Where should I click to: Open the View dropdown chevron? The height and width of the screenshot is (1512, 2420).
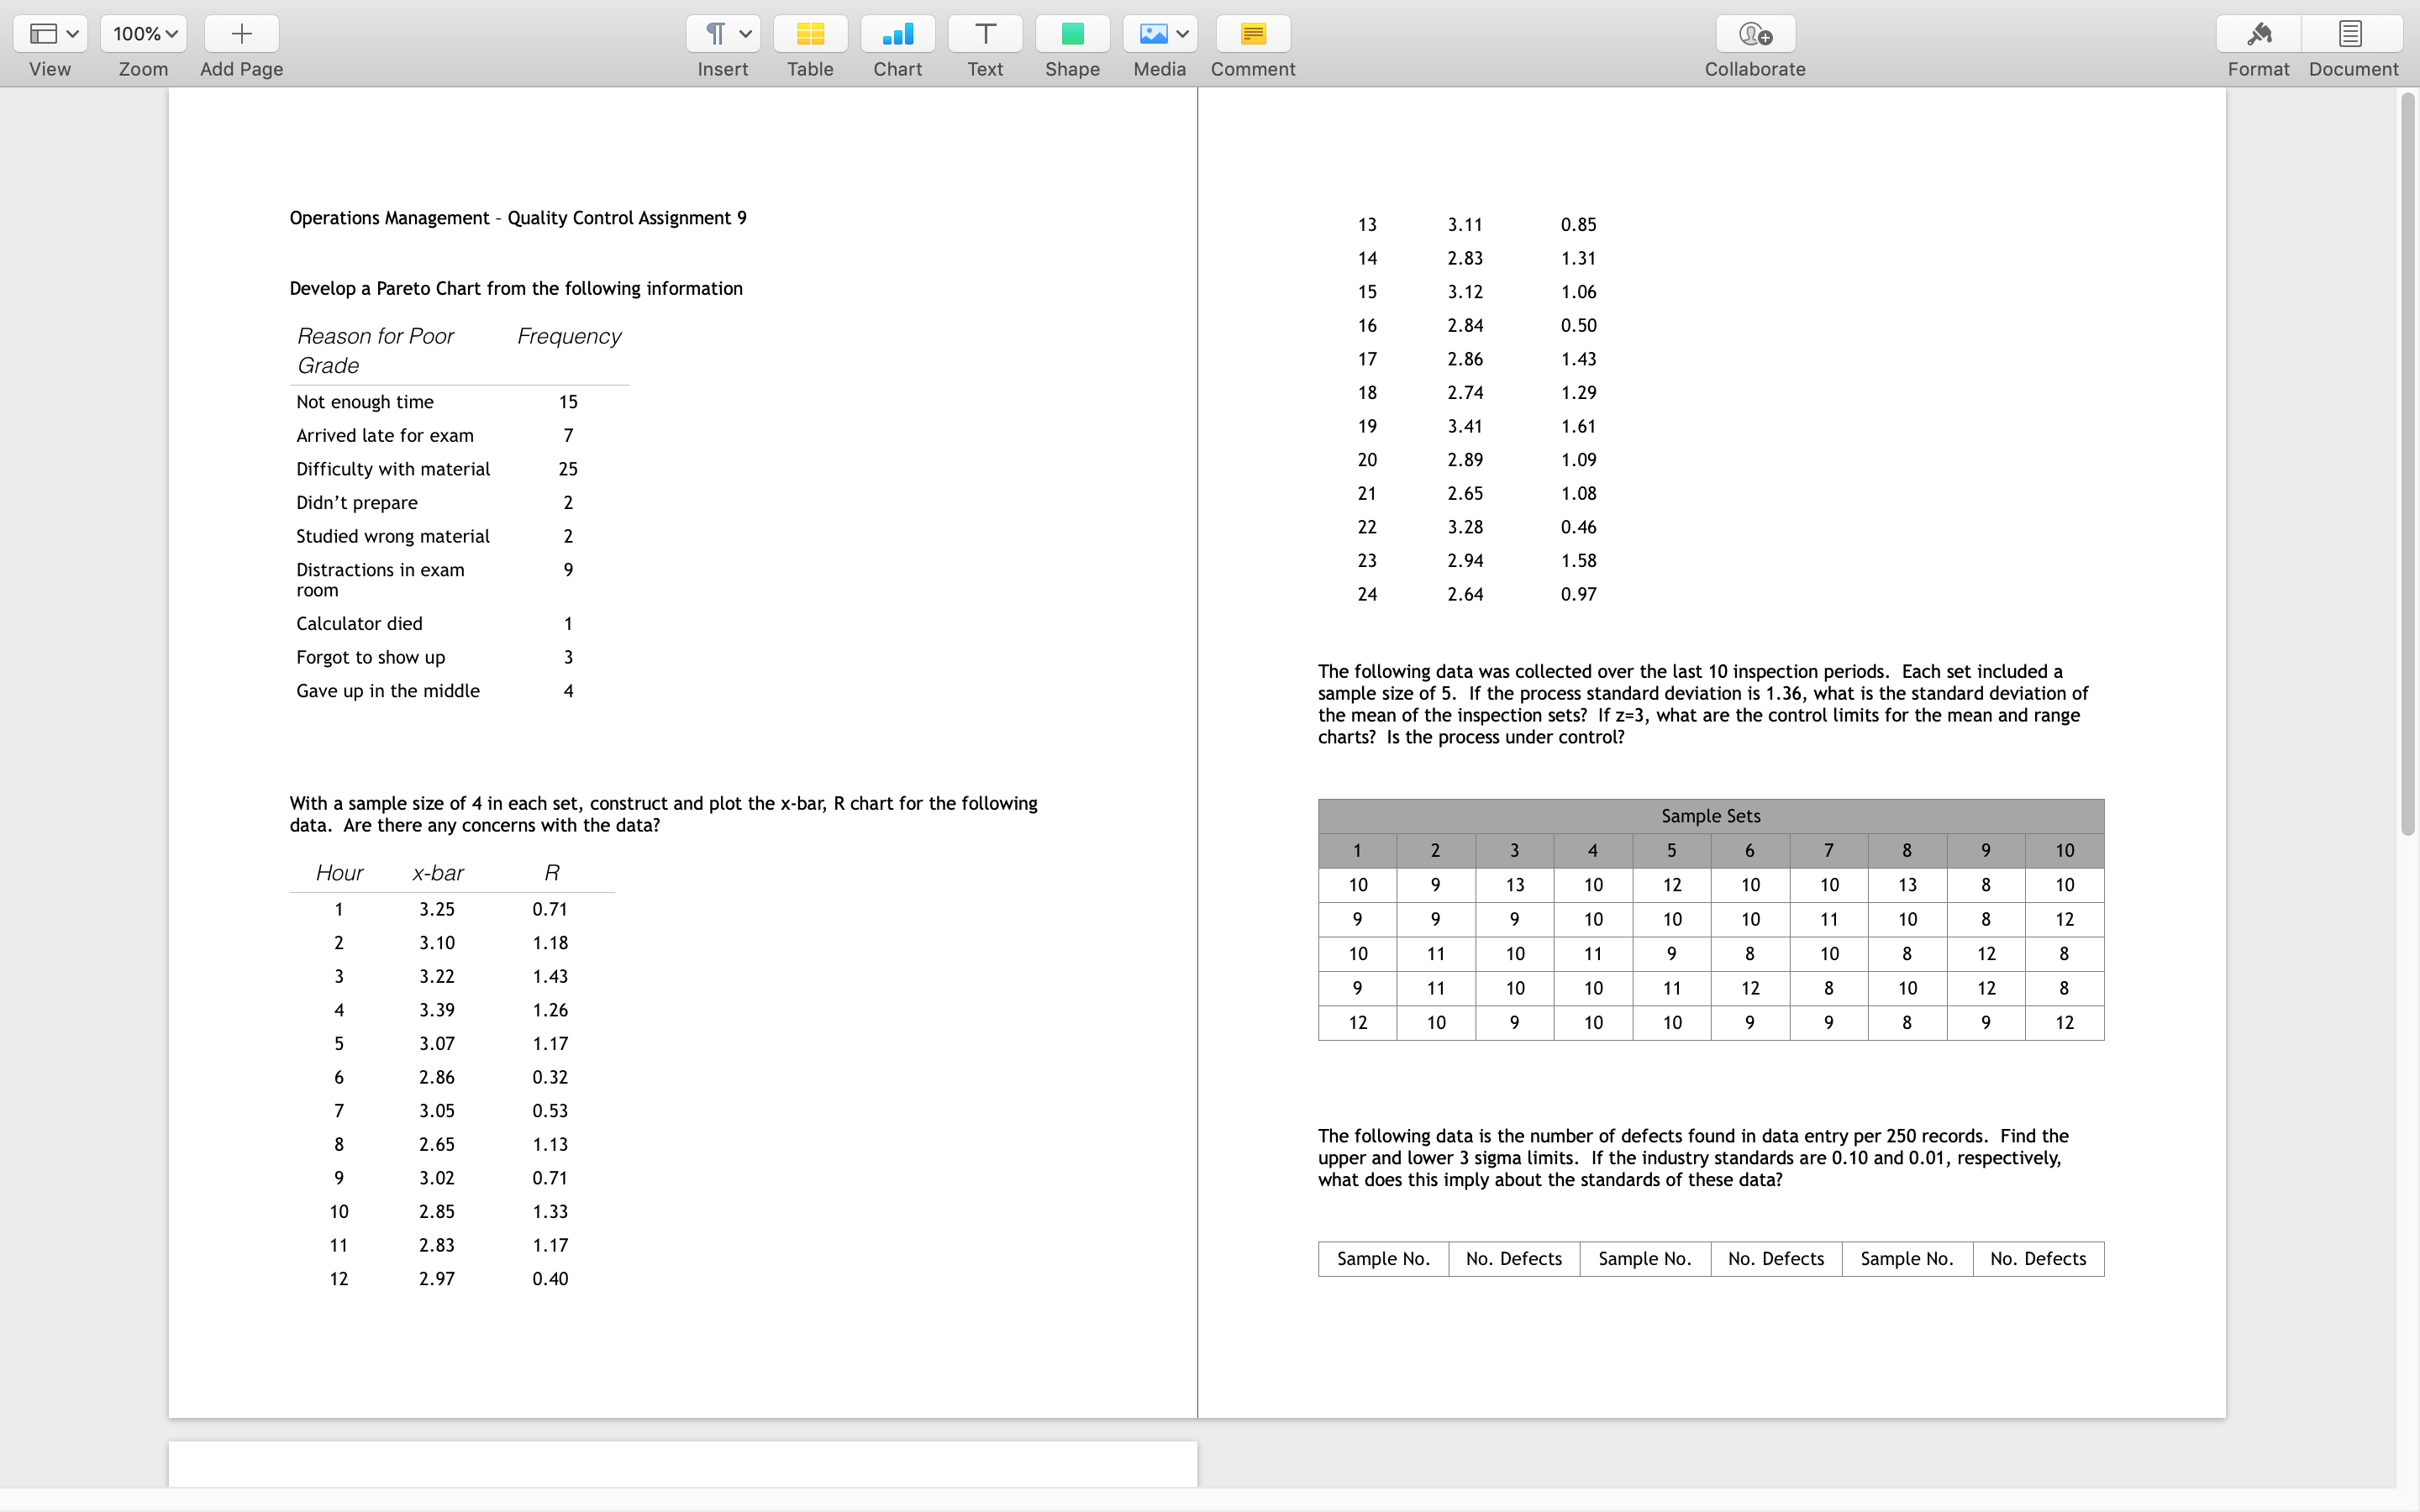72,34
